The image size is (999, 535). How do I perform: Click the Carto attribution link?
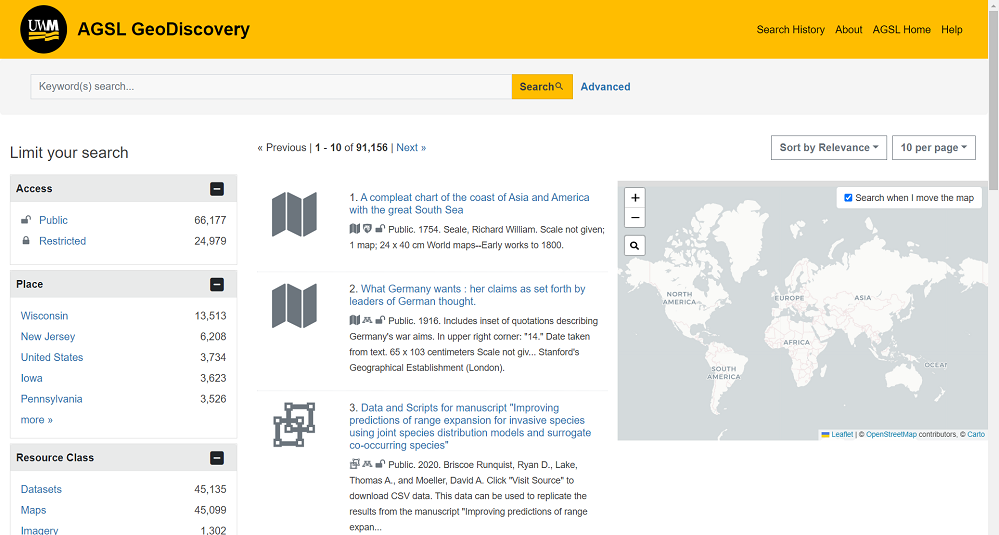tap(975, 434)
